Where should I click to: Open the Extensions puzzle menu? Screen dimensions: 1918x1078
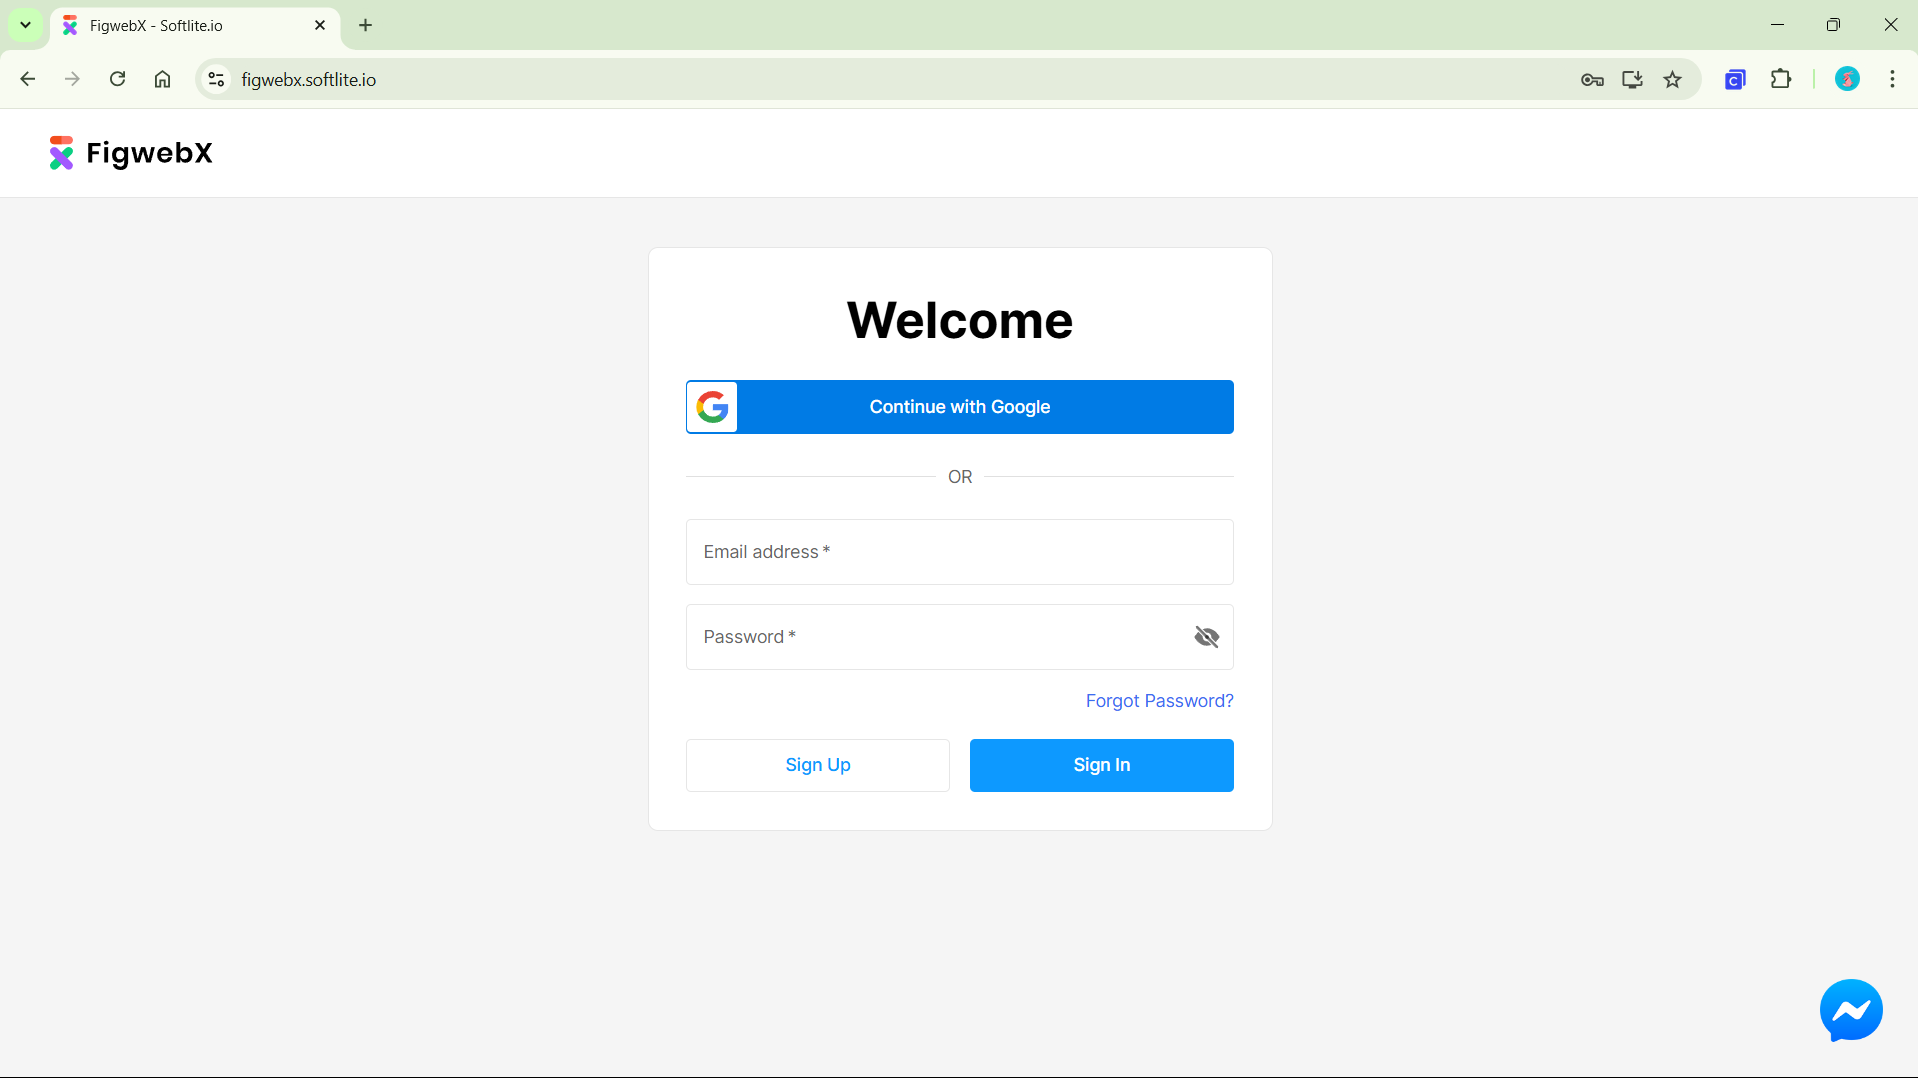pyautogui.click(x=1781, y=79)
